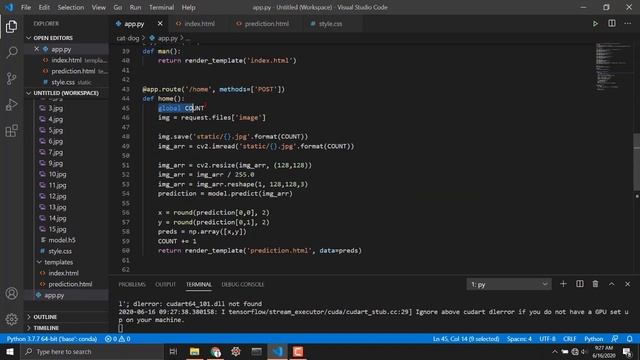Image resolution: width=640 pixels, height=360 pixels.
Task: Select Python interpreter in status bar
Action: [52, 339]
